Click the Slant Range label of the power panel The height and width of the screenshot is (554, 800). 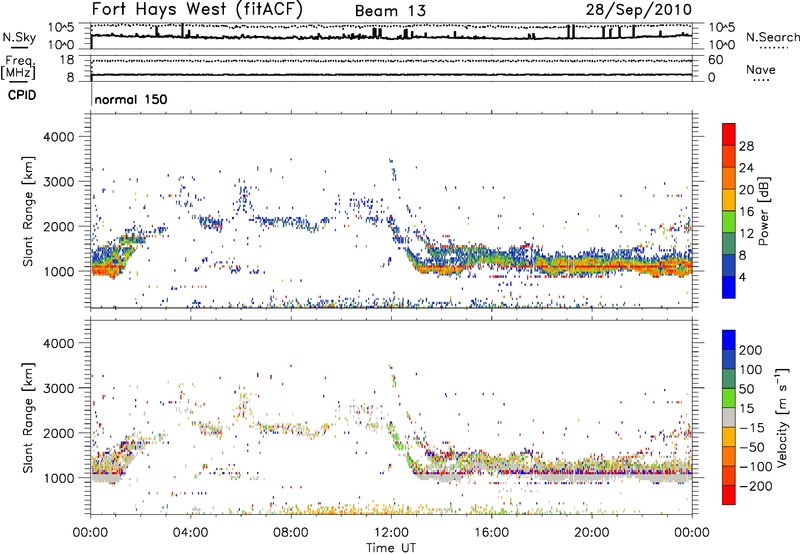point(28,211)
